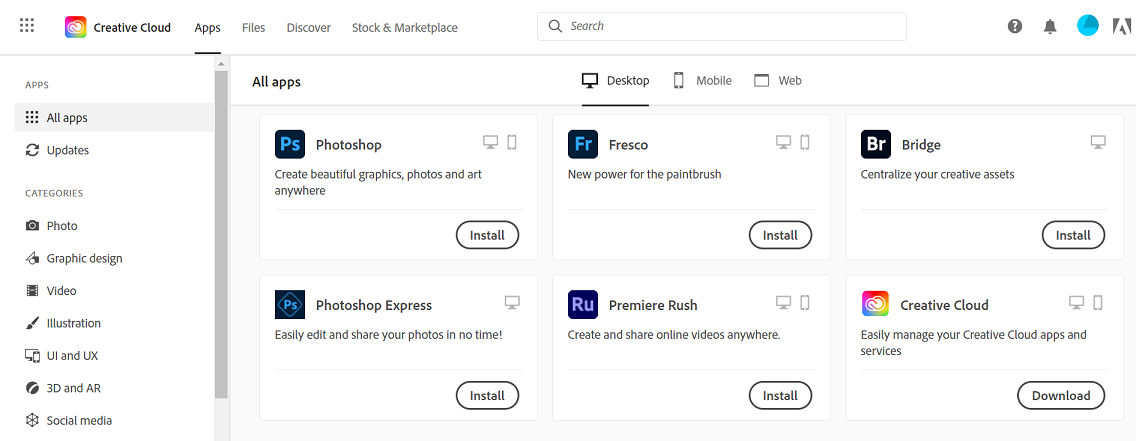Open Stock & Marketplace in top navigation
This screenshot has width=1136, height=441.
click(x=404, y=28)
